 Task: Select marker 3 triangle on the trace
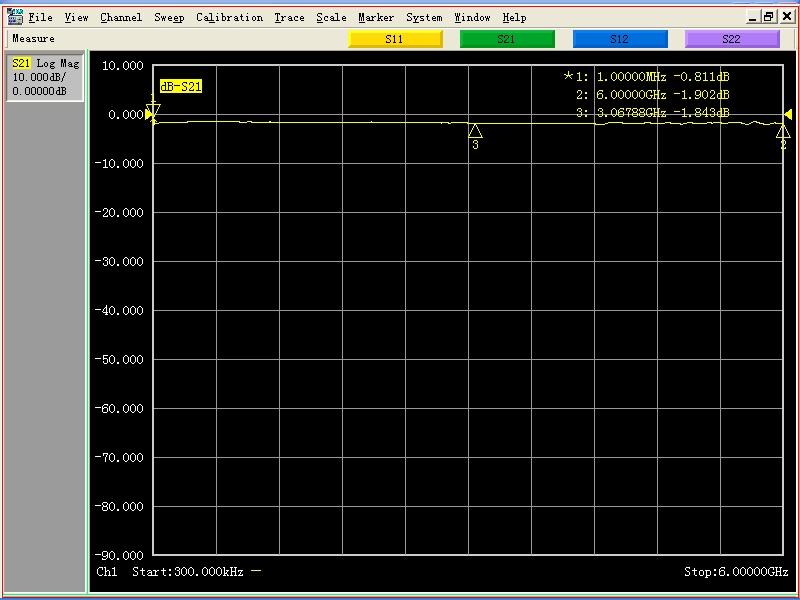475,131
